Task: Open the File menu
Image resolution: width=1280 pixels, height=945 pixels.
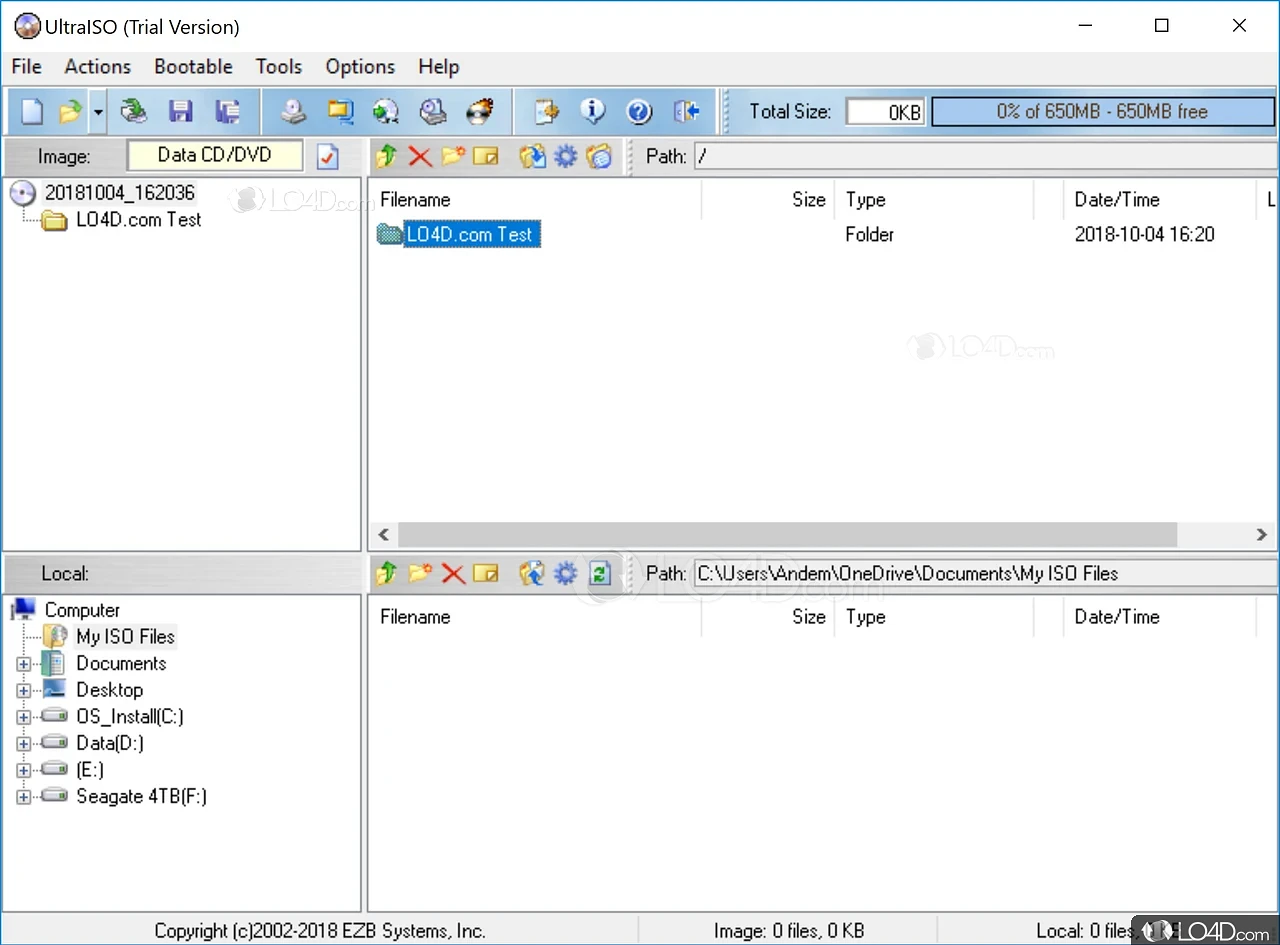Action: pyautogui.click(x=27, y=66)
